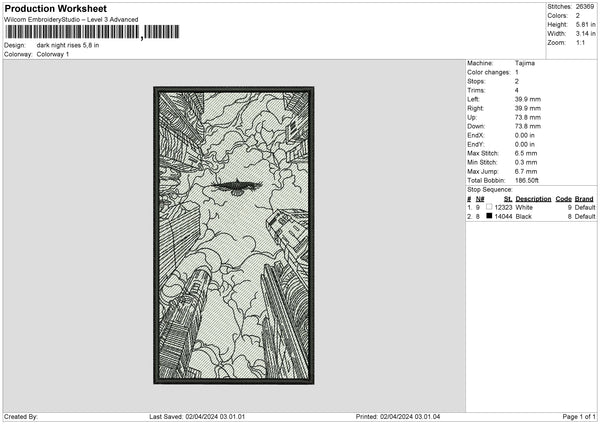The image size is (600, 424).
Task: Click the 'Brand' column header
Action: [x=584, y=199]
